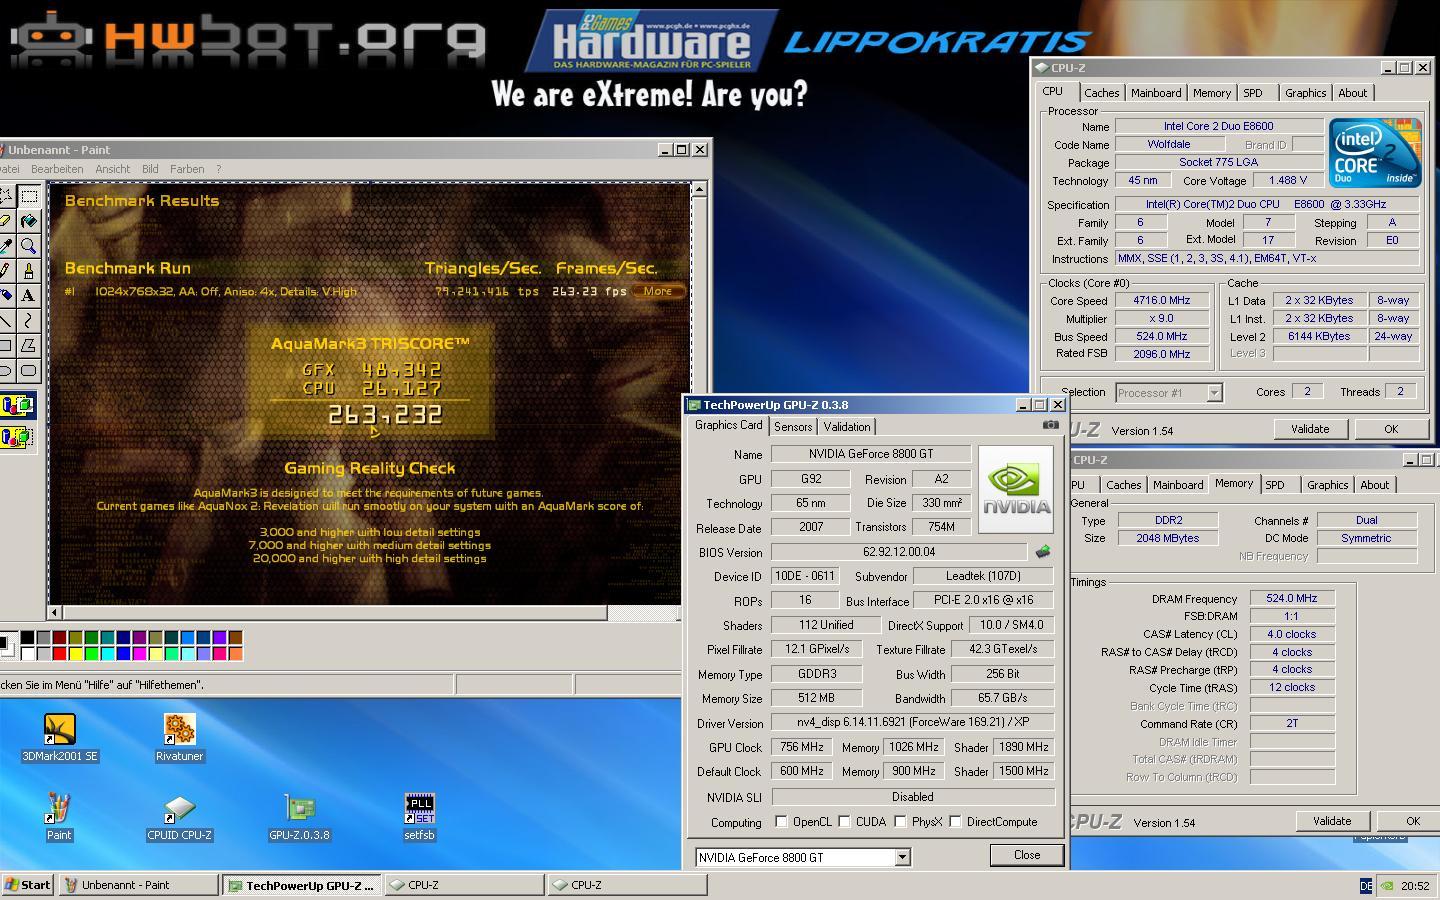Image resolution: width=1440 pixels, height=900 pixels.
Task: Click the GPU-Z camera screenshot icon
Action: point(1050,425)
